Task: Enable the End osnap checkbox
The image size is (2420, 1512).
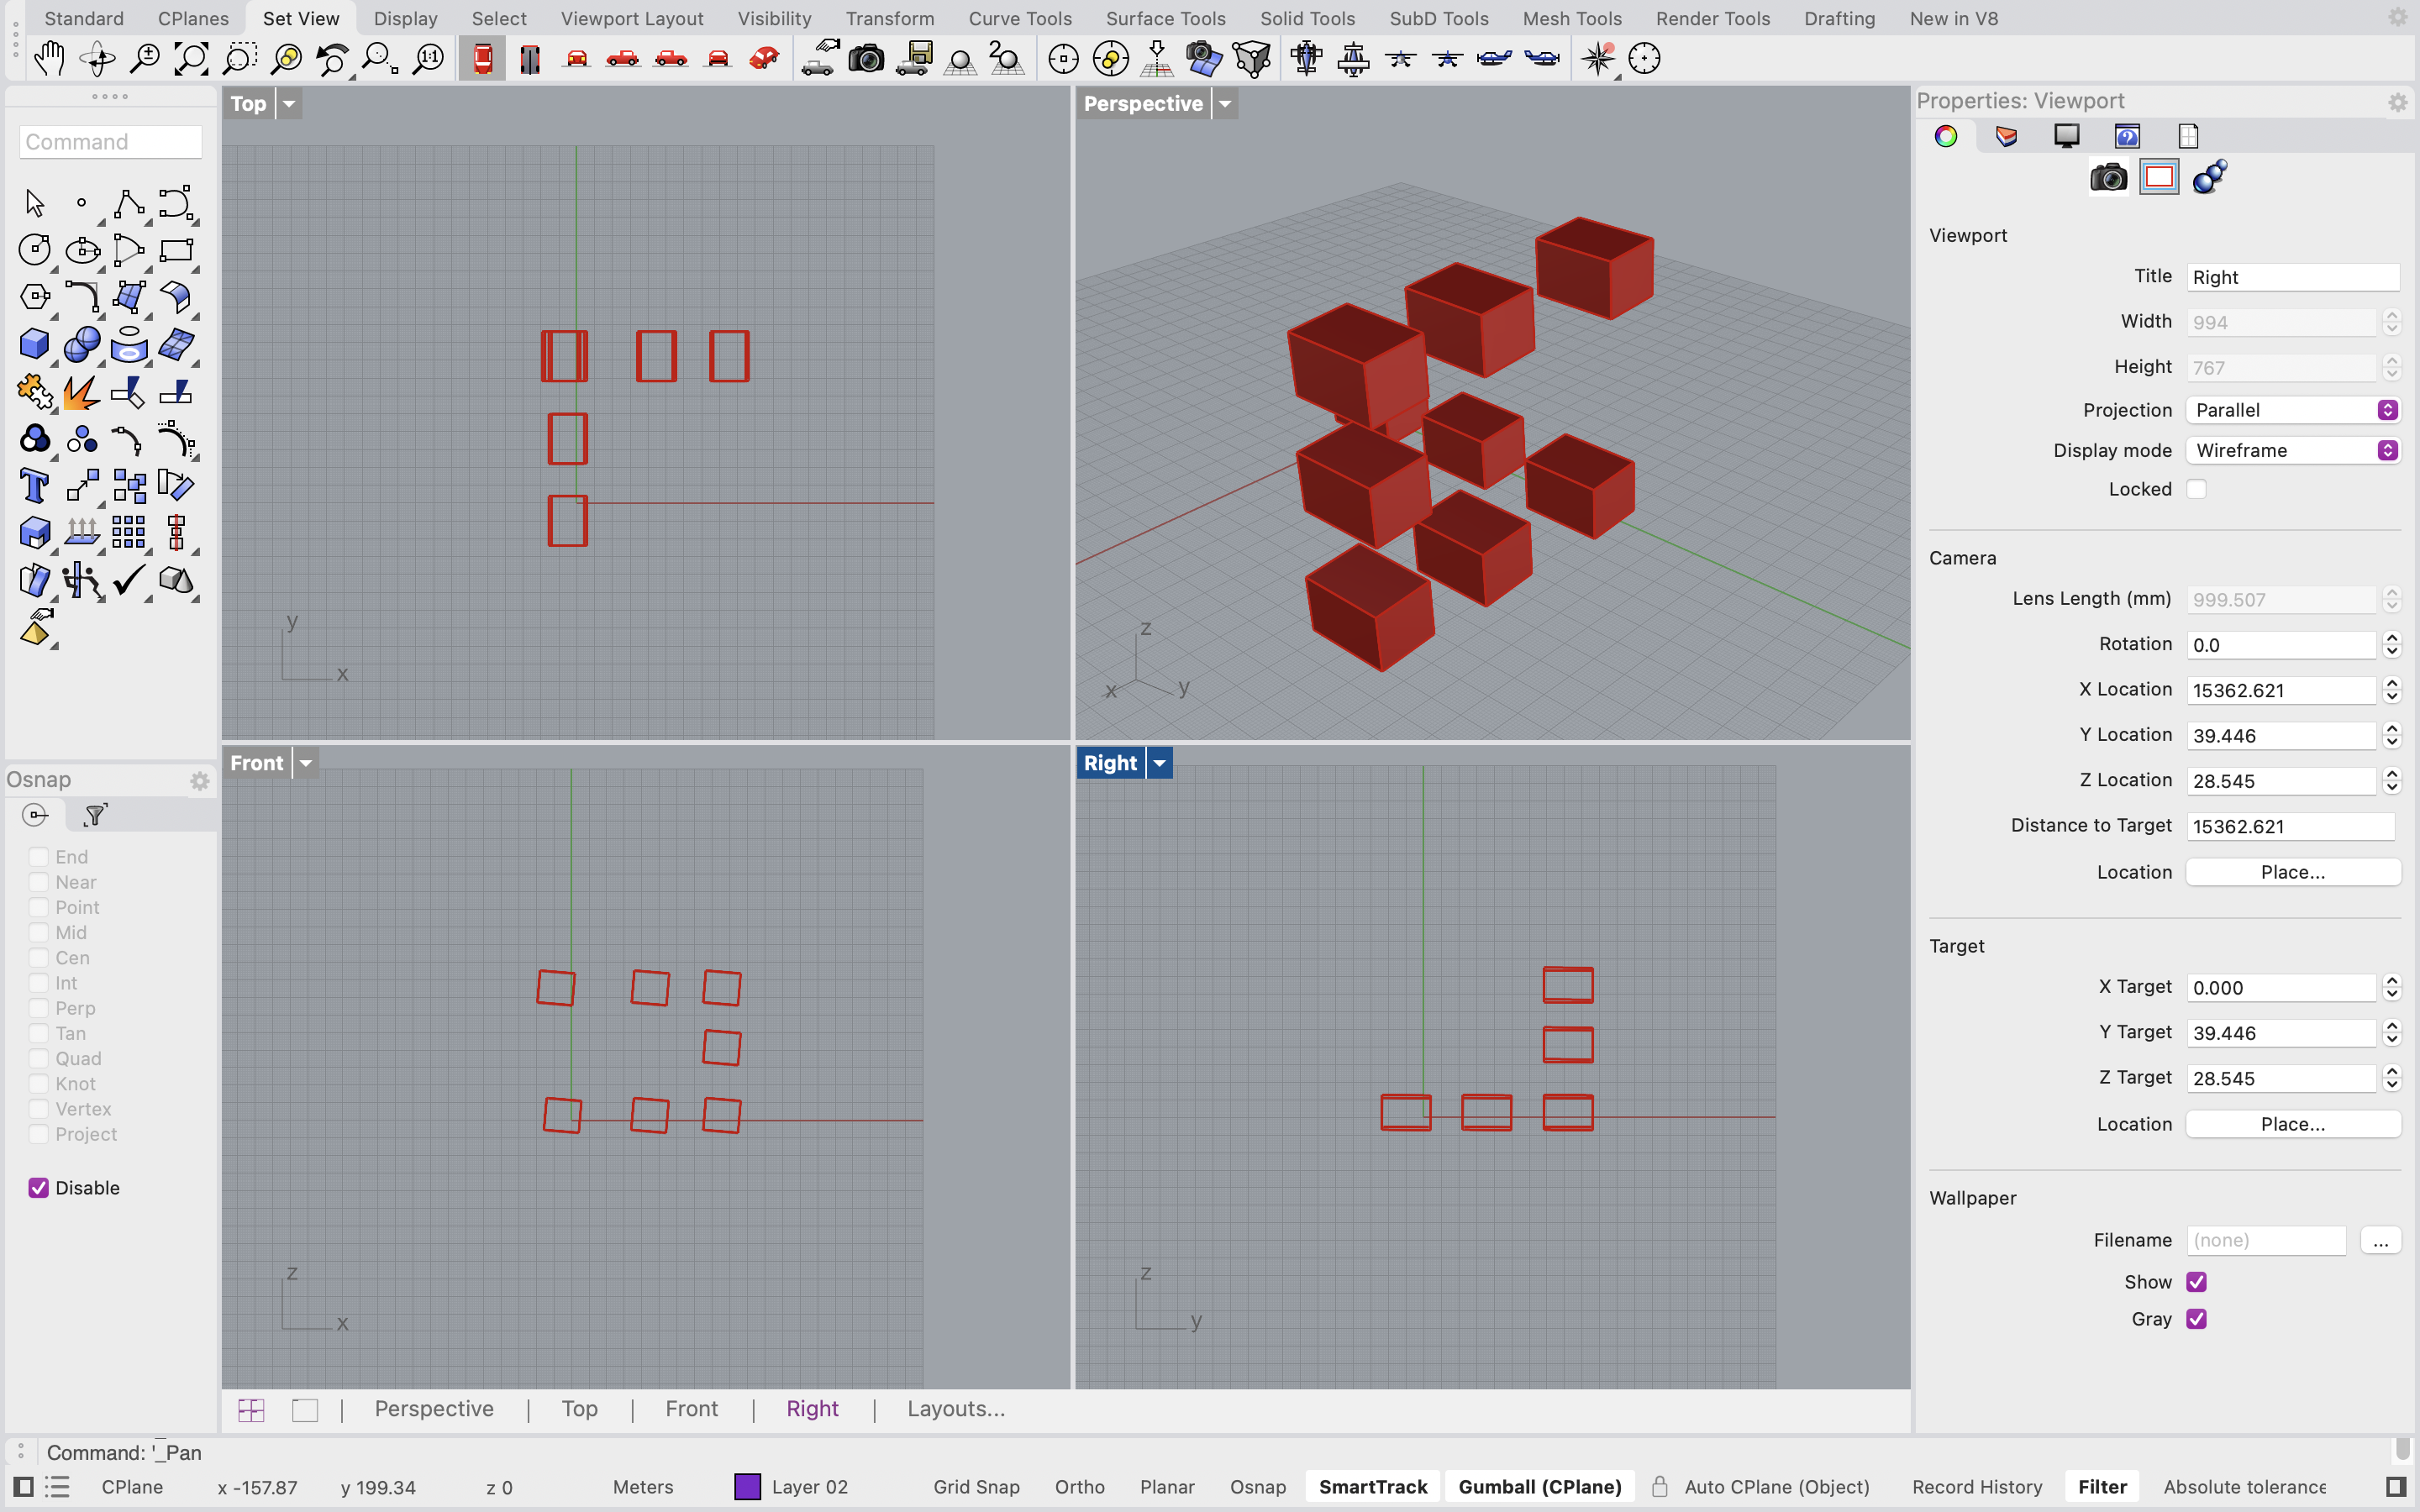Action: (39, 856)
